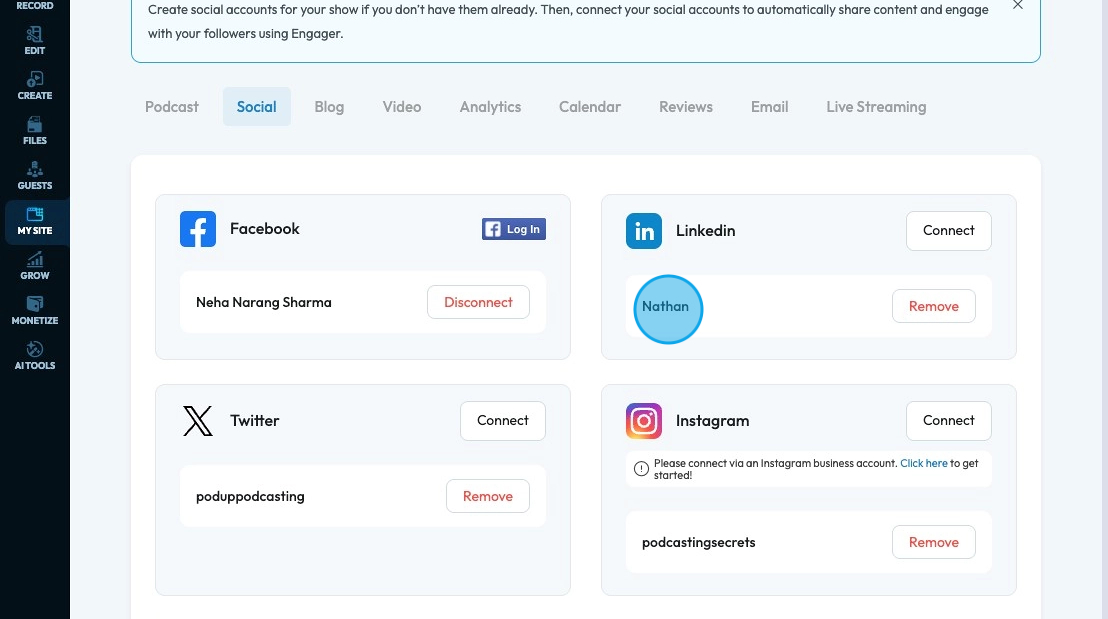
Task: Click the LinkedIn logo icon
Action: click(x=644, y=231)
